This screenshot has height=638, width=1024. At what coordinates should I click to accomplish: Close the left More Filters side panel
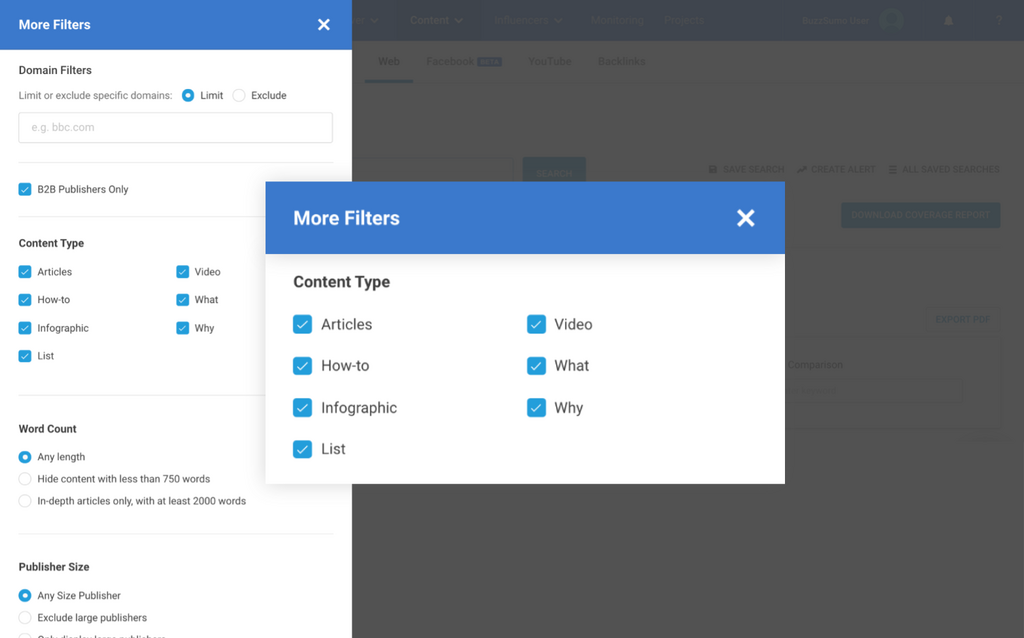pyautogui.click(x=323, y=24)
